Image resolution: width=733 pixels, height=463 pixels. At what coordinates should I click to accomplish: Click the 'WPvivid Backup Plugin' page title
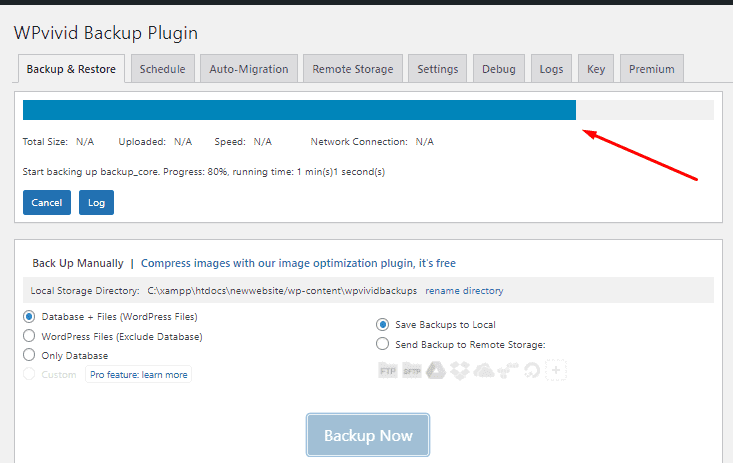click(x=106, y=33)
